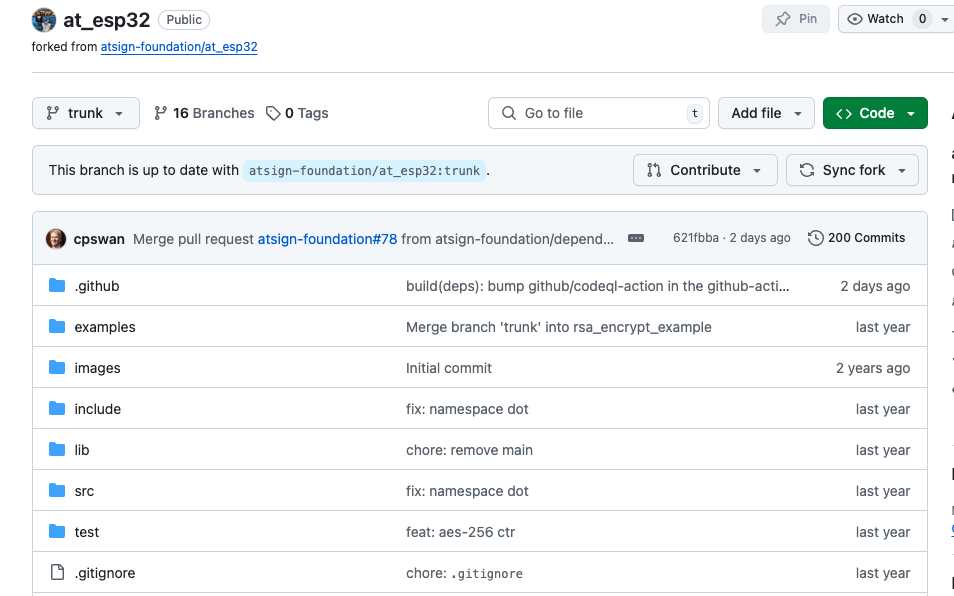Click the .gitignore file icon
954x596 pixels.
(x=57, y=572)
